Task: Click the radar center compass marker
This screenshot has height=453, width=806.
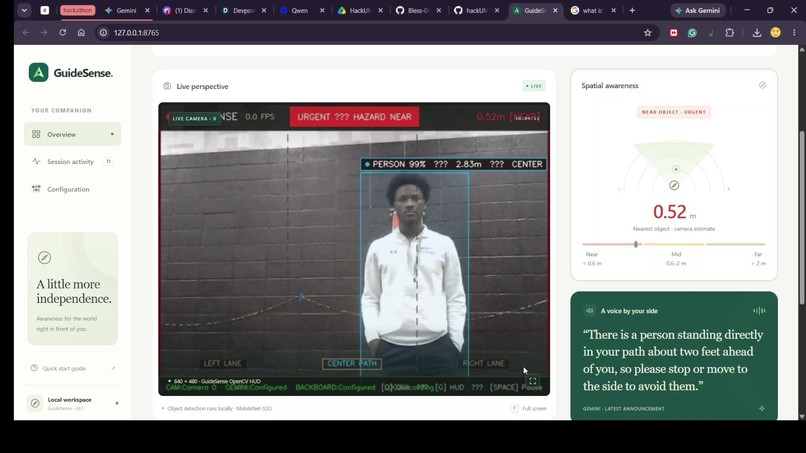Action: tap(674, 185)
